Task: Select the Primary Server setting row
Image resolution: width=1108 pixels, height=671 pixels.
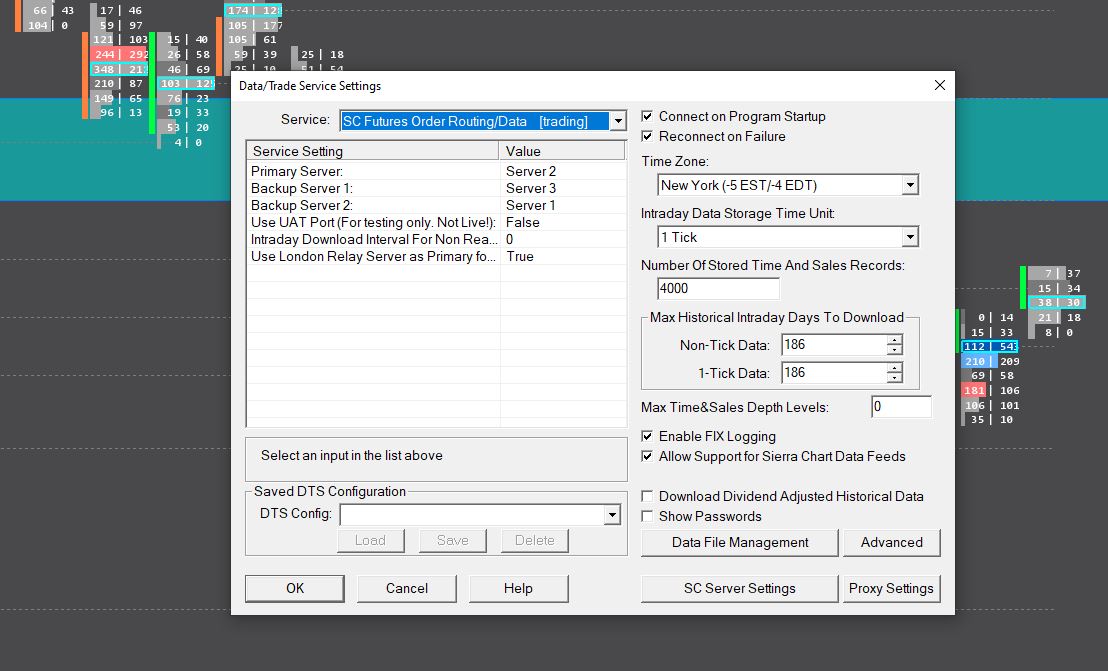Action: tap(437, 171)
